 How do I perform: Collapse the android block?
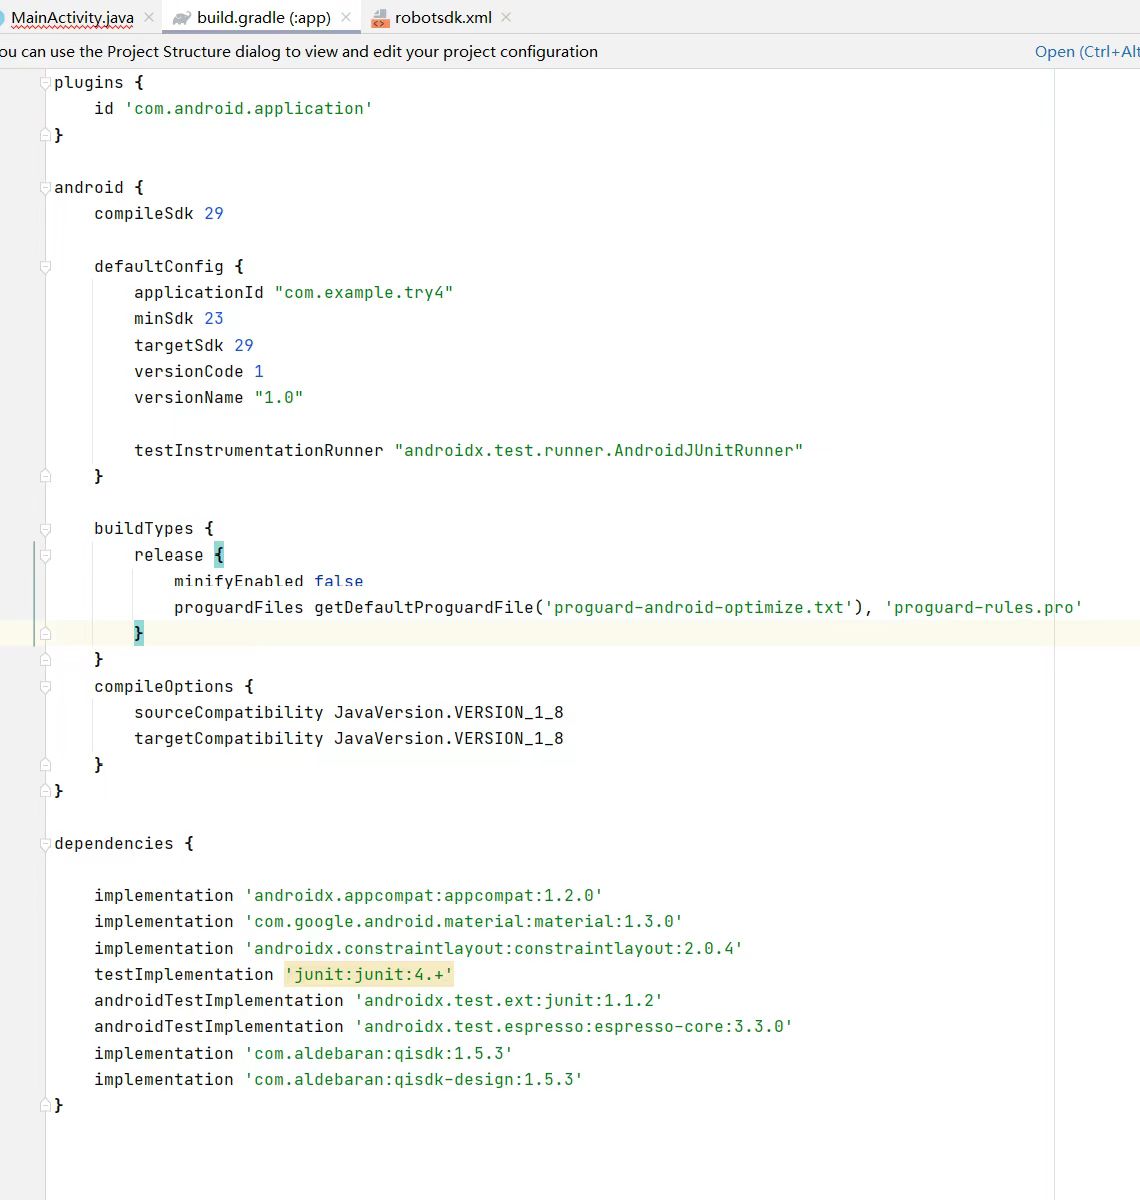(45, 188)
